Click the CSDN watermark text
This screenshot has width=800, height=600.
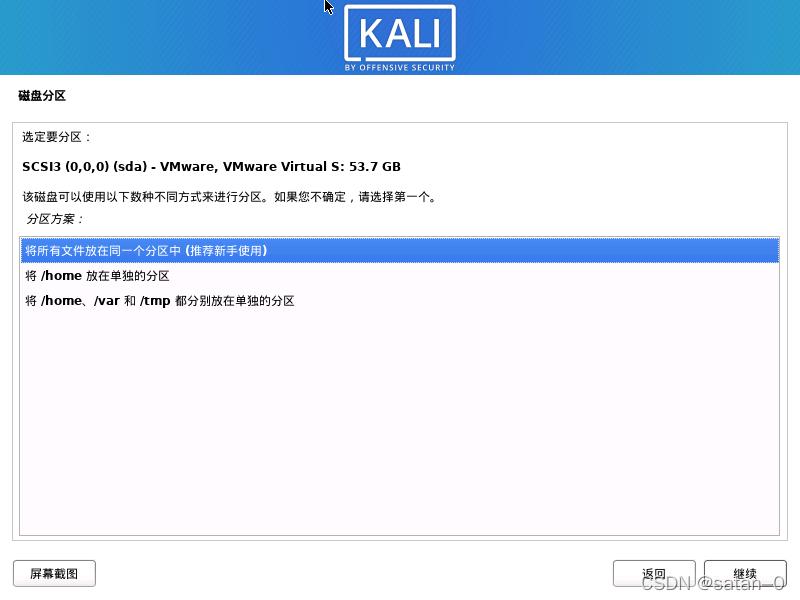(712, 583)
